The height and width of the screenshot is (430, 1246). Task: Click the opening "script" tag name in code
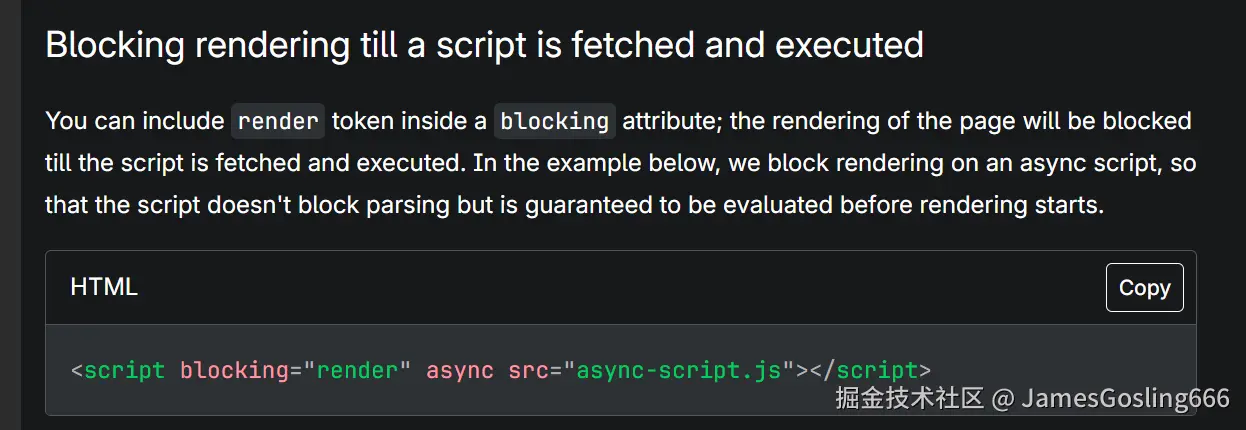pos(124,371)
